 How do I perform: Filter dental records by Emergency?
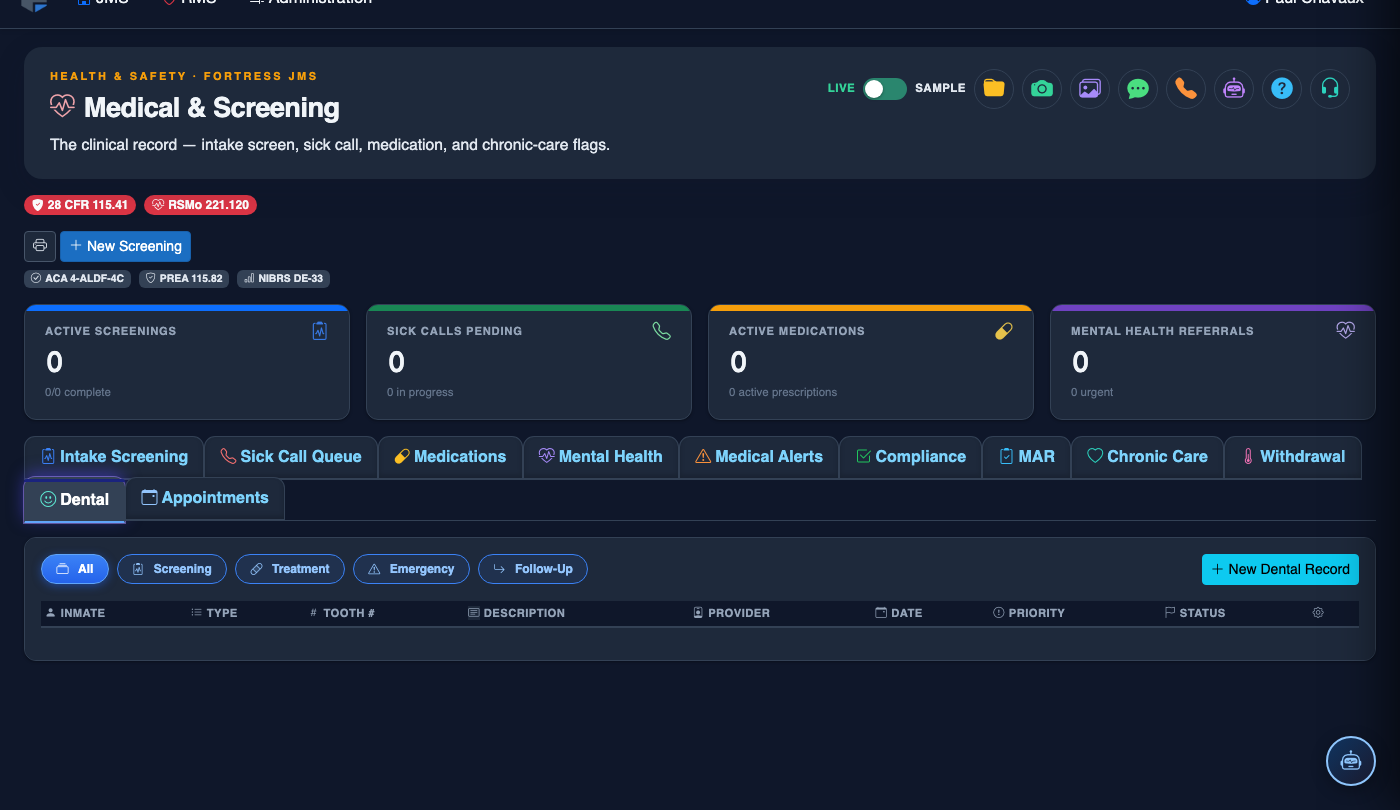coord(411,569)
